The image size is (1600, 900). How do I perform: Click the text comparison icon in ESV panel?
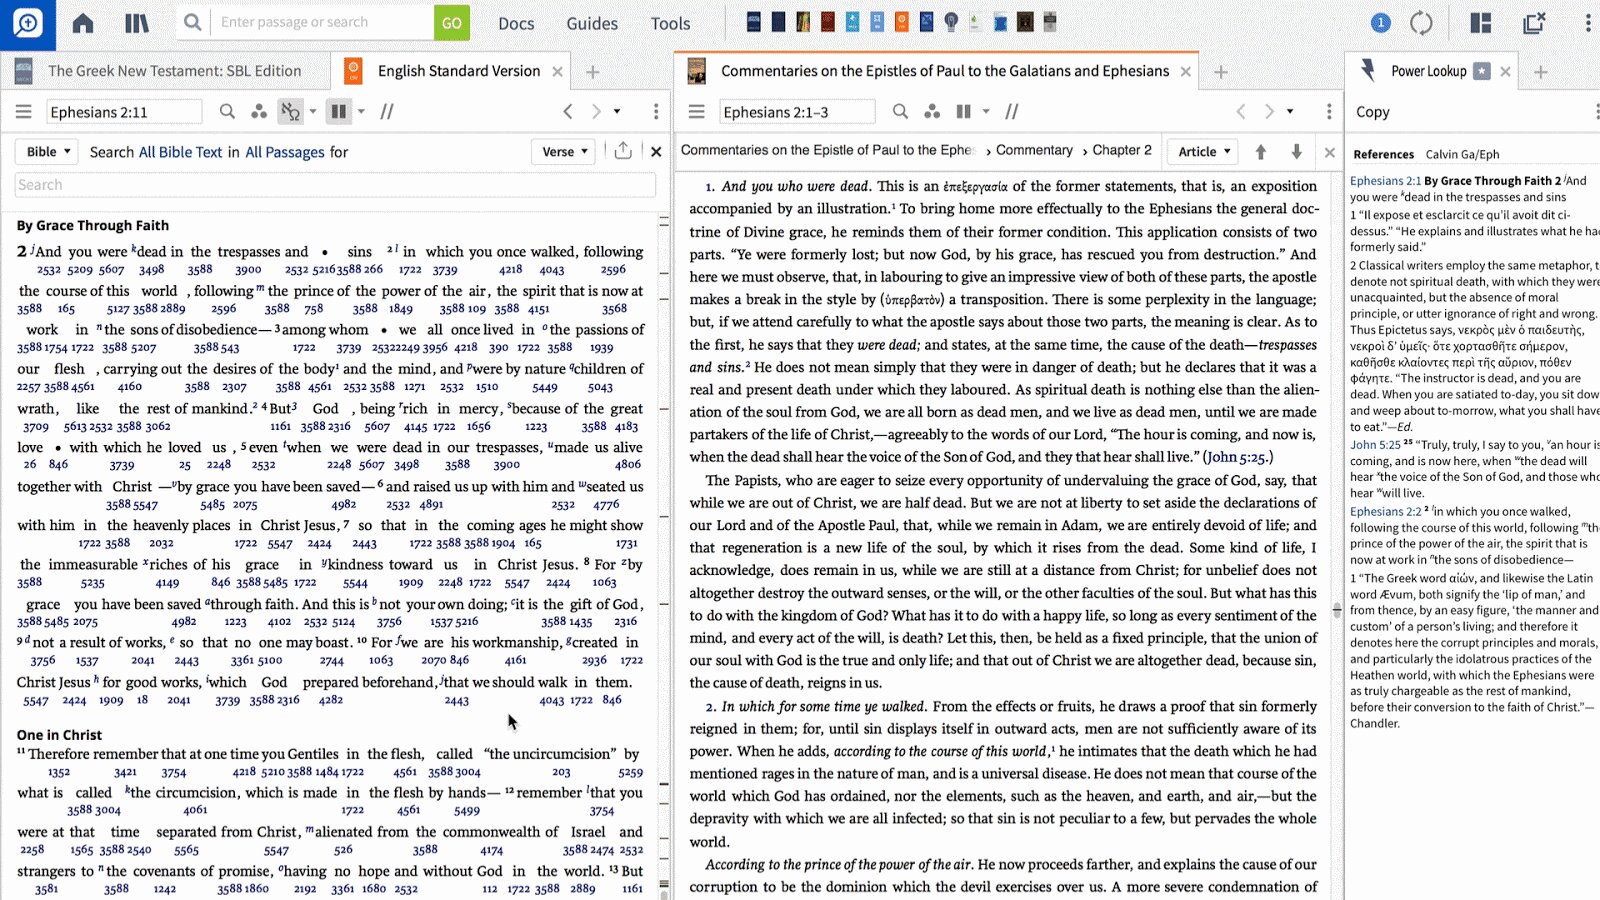click(387, 112)
